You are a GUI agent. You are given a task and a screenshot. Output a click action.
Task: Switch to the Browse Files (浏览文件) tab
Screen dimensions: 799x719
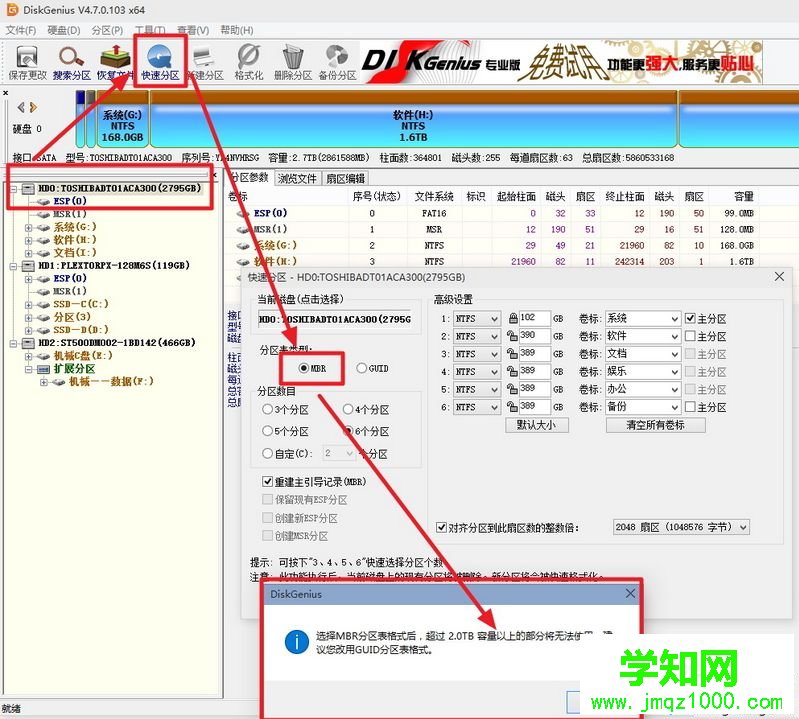[x=297, y=178]
